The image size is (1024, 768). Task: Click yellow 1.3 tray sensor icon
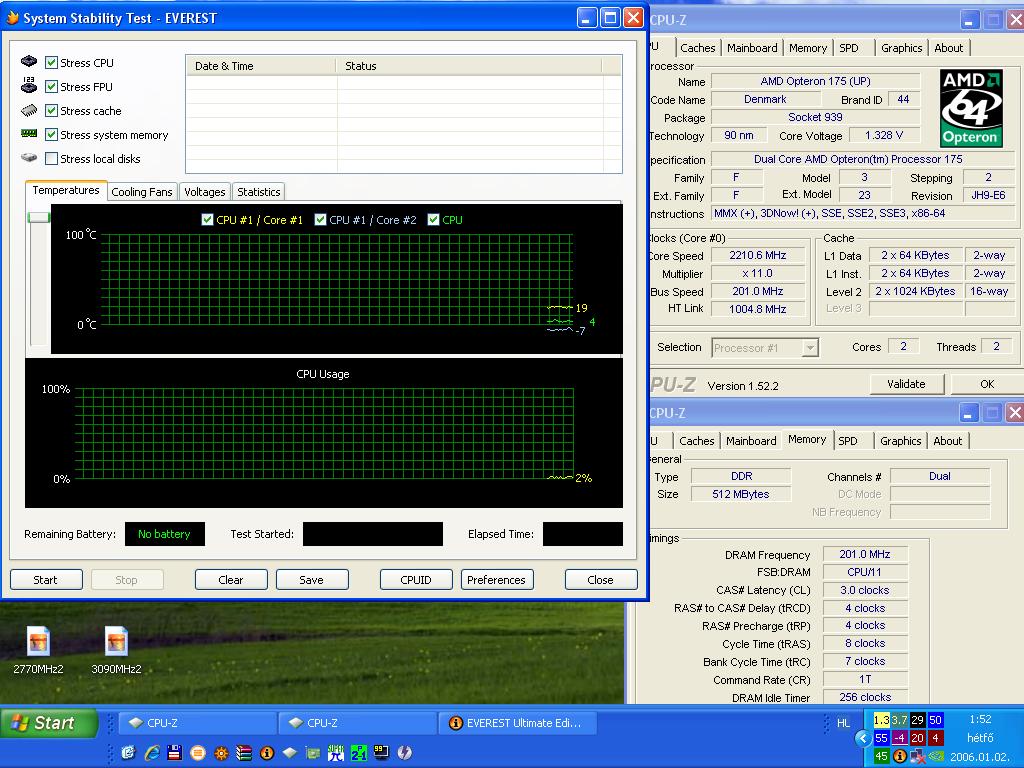click(881, 720)
